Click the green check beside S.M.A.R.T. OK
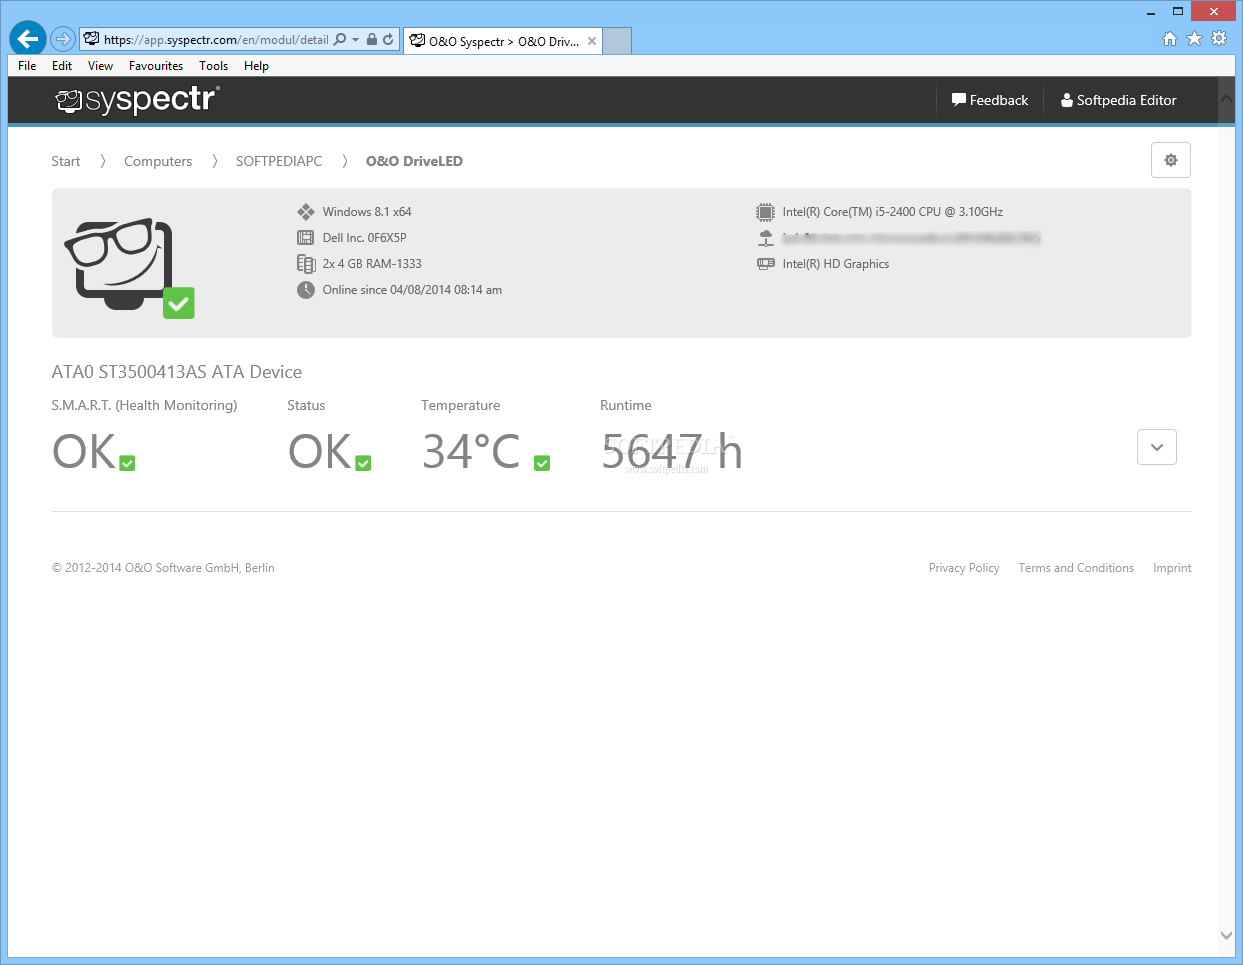1243x965 pixels. 127,463
